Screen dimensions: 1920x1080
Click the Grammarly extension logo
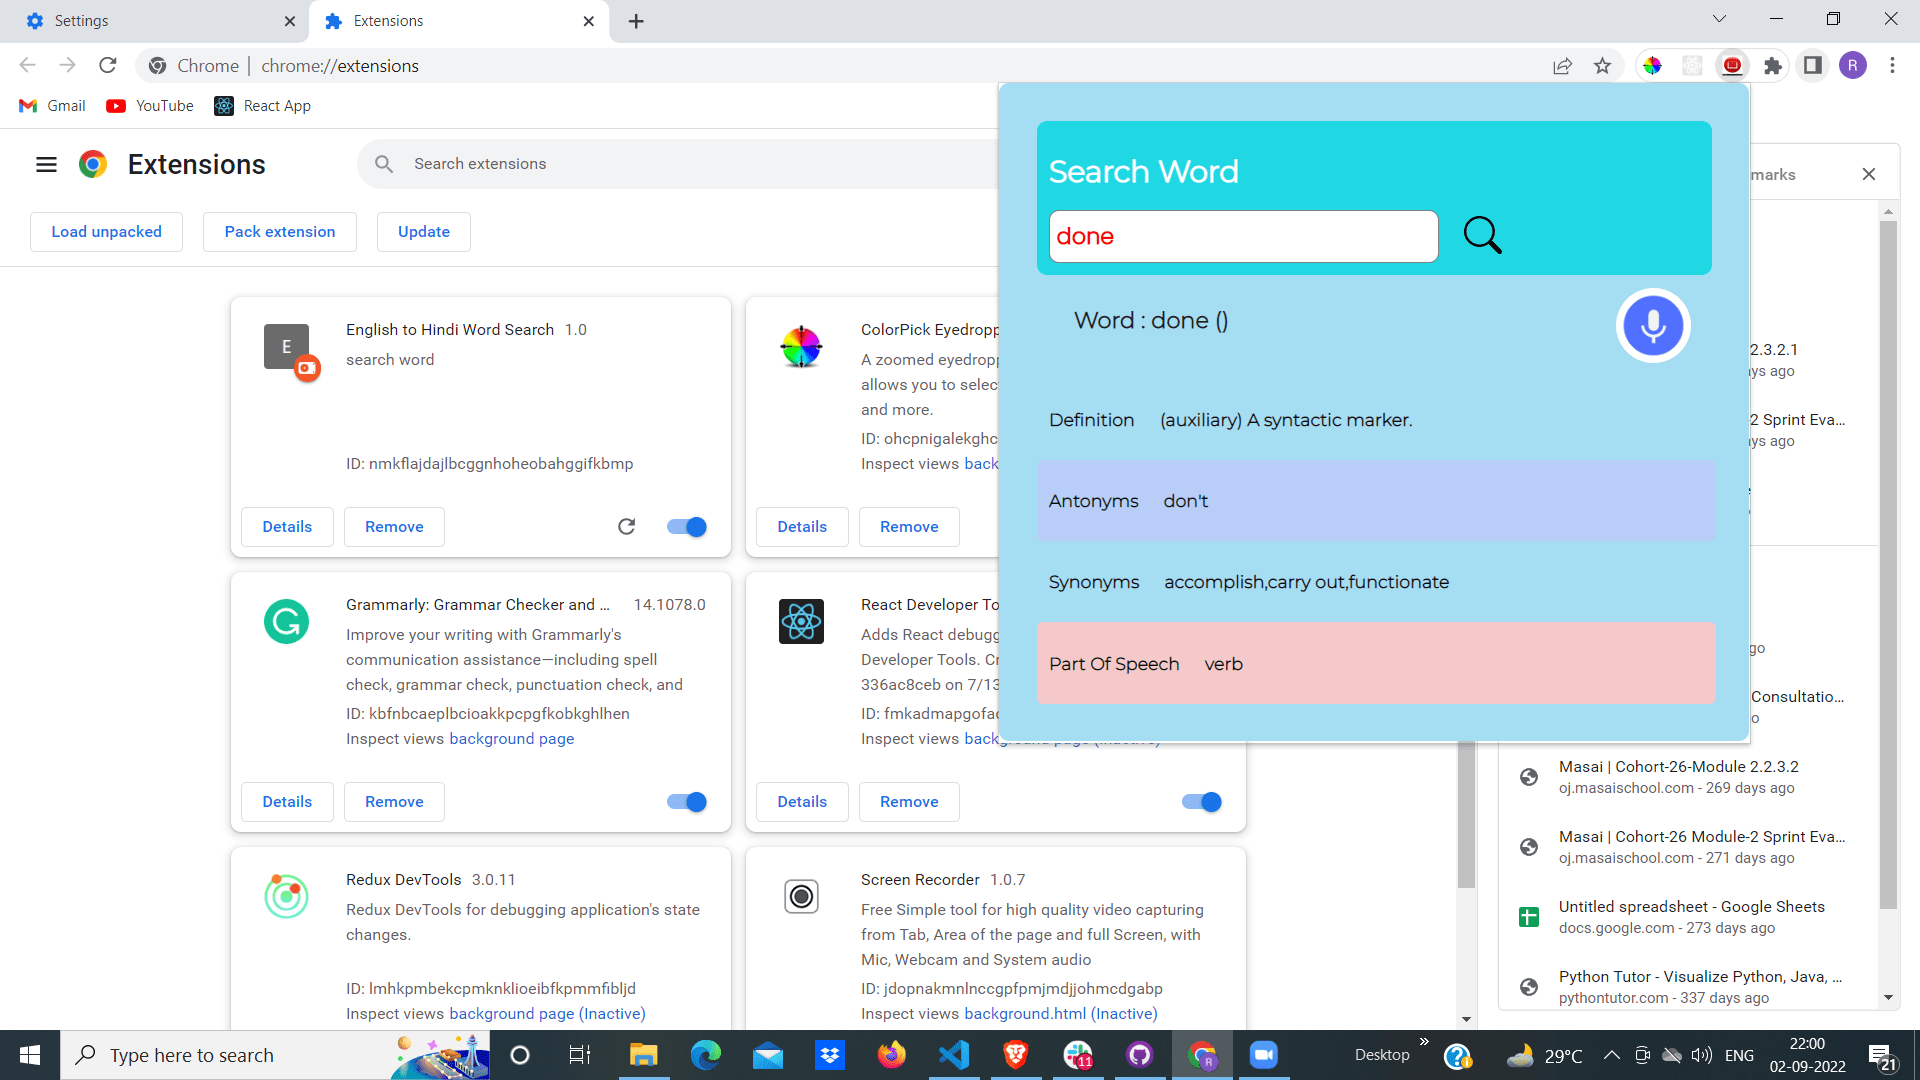click(x=286, y=621)
